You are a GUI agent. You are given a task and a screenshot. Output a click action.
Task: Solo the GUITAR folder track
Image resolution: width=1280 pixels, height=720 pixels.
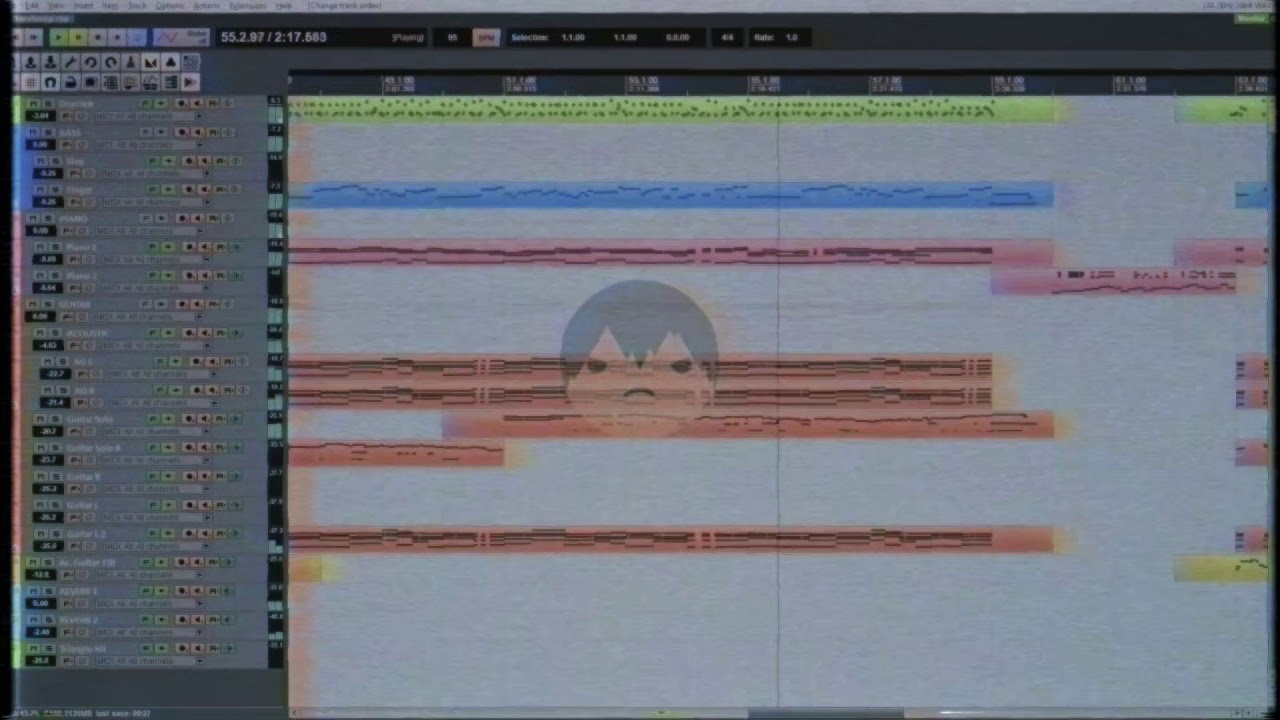tap(48, 304)
